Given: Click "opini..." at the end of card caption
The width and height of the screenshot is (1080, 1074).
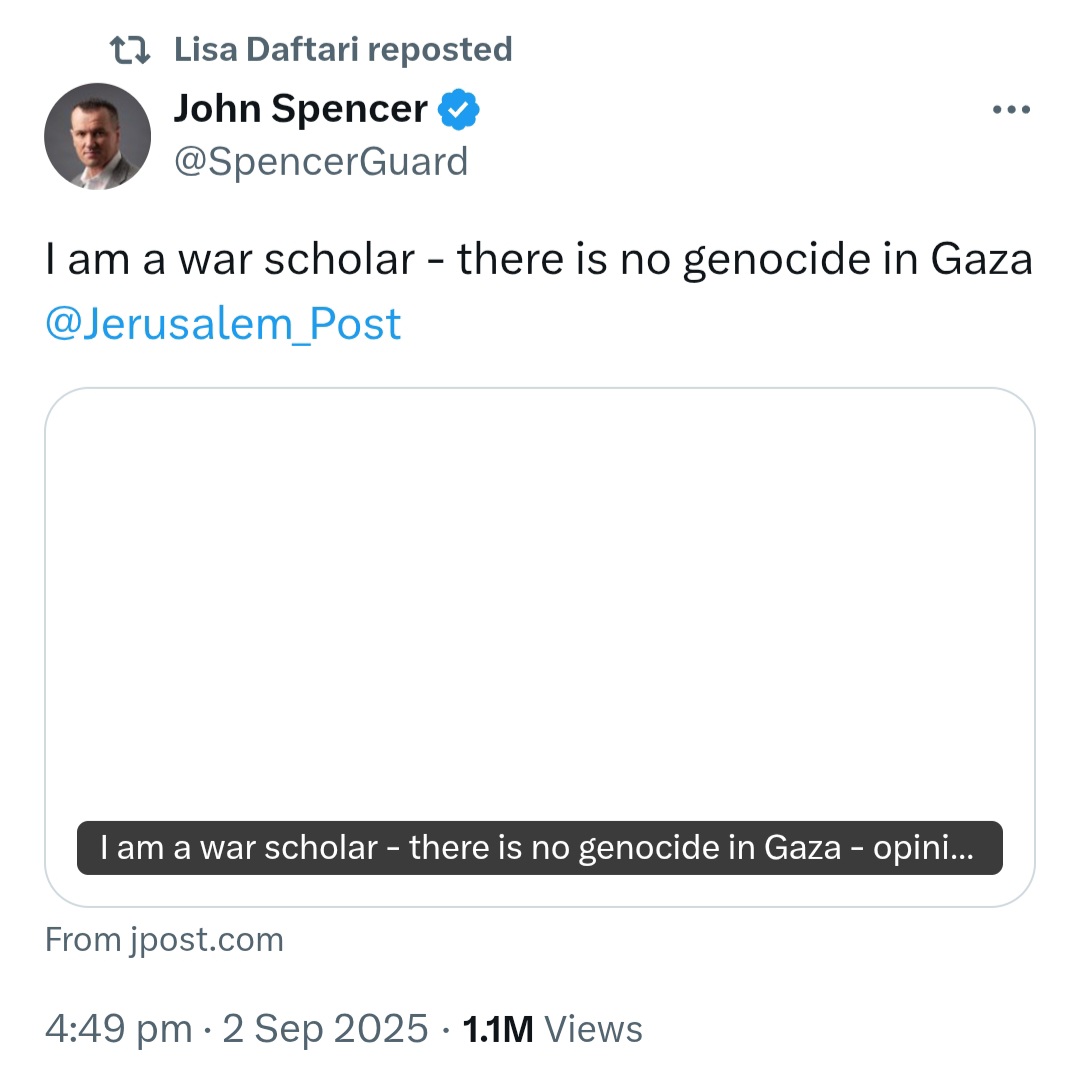Looking at the screenshot, I should [924, 849].
